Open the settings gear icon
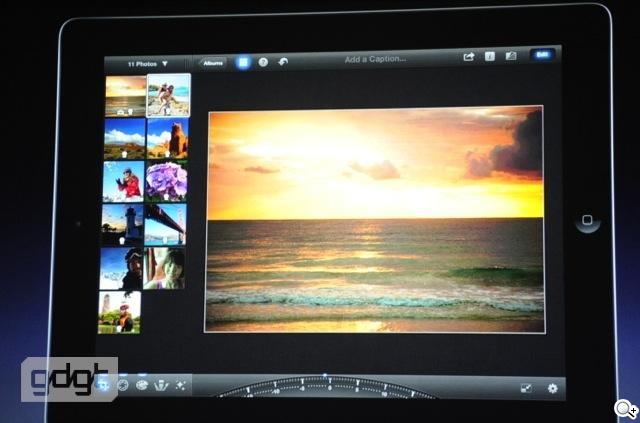The image size is (640, 423). (552, 387)
